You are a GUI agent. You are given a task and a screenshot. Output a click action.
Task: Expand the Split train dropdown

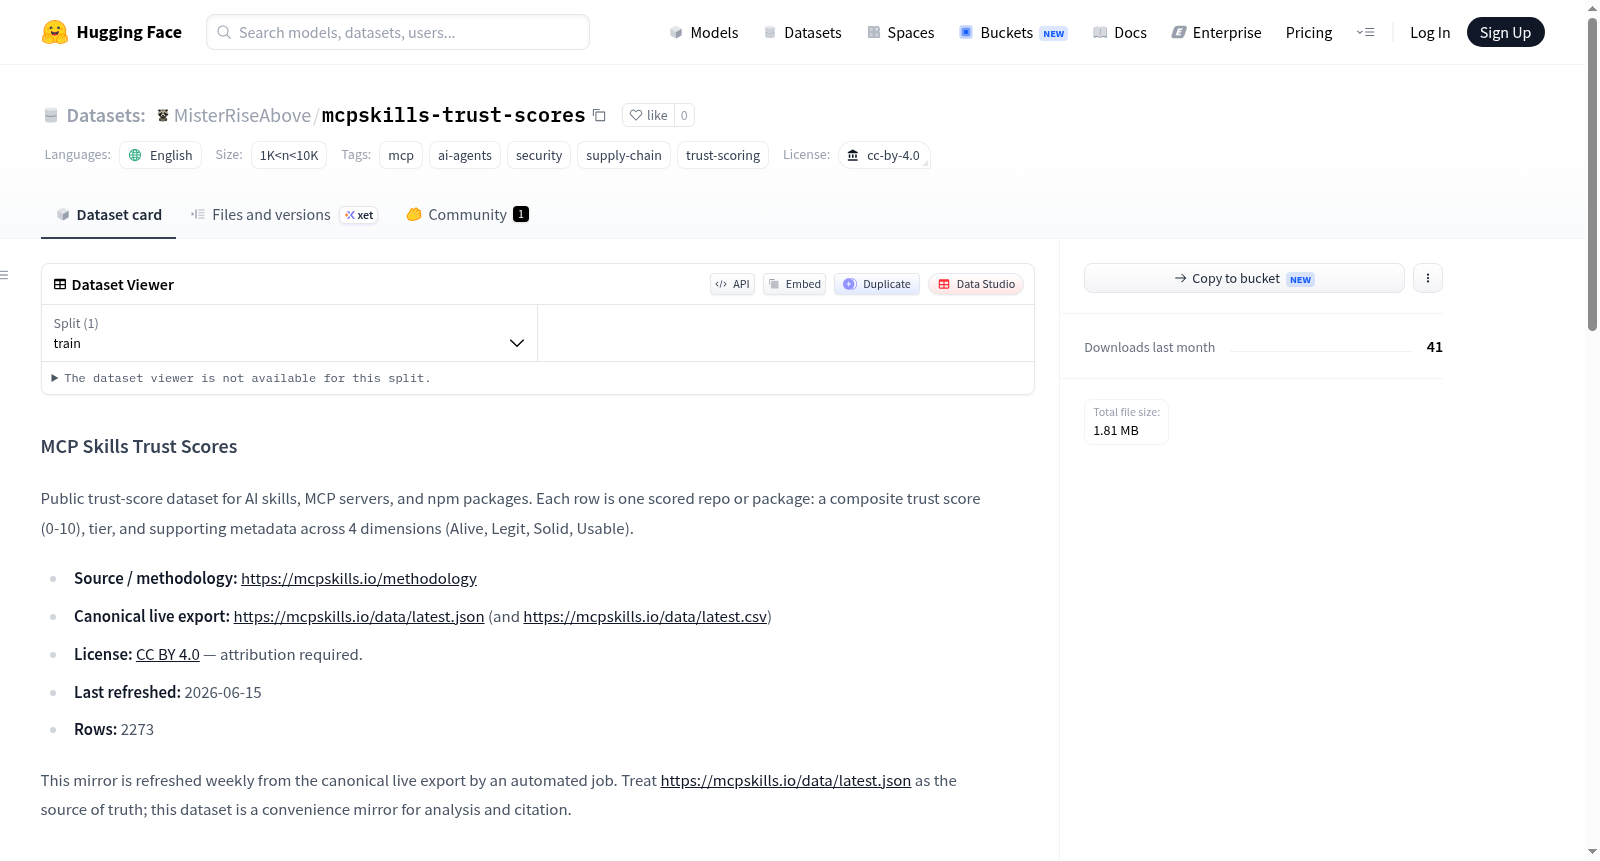tap(289, 333)
